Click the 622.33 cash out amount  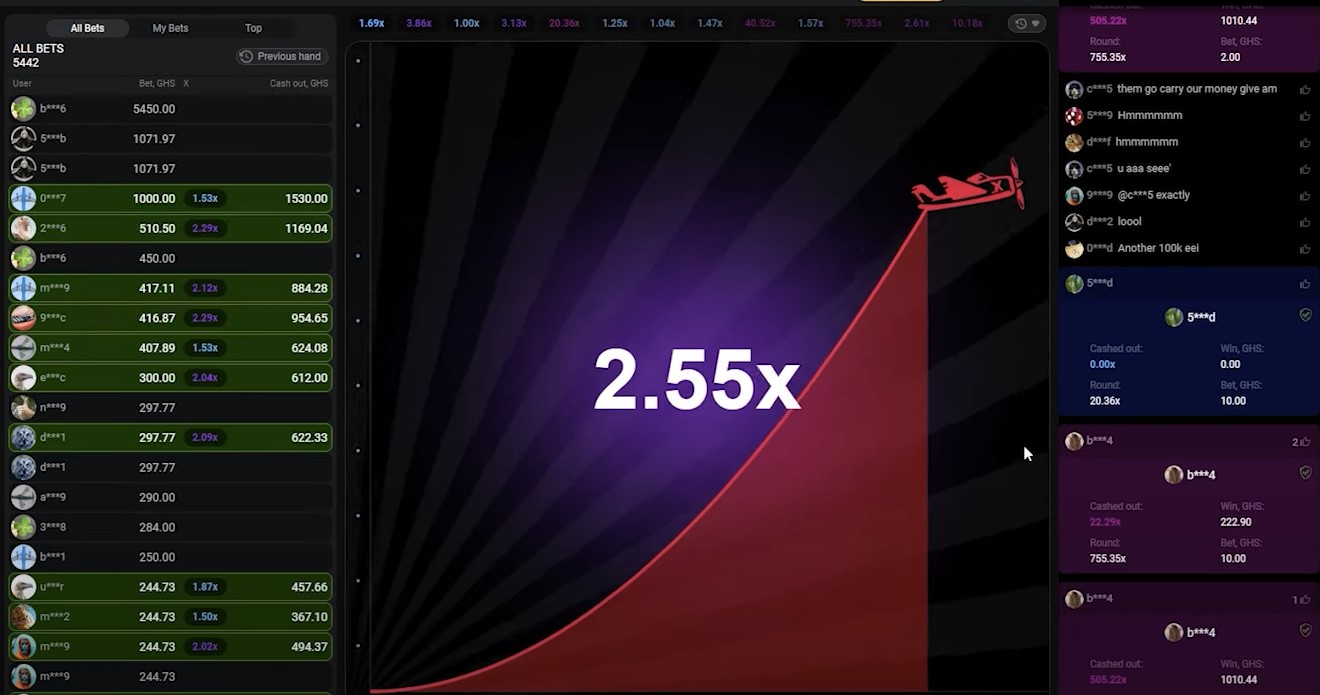point(309,438)
